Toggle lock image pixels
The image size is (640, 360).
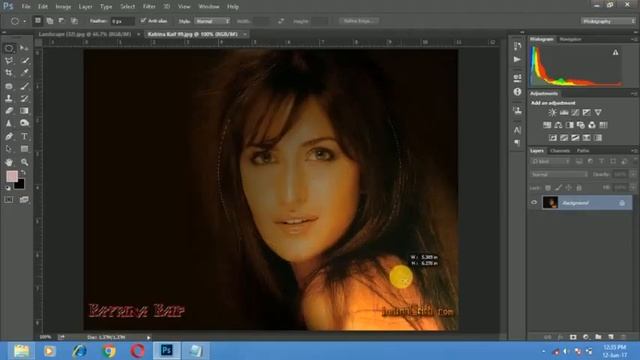coord(558,188)
